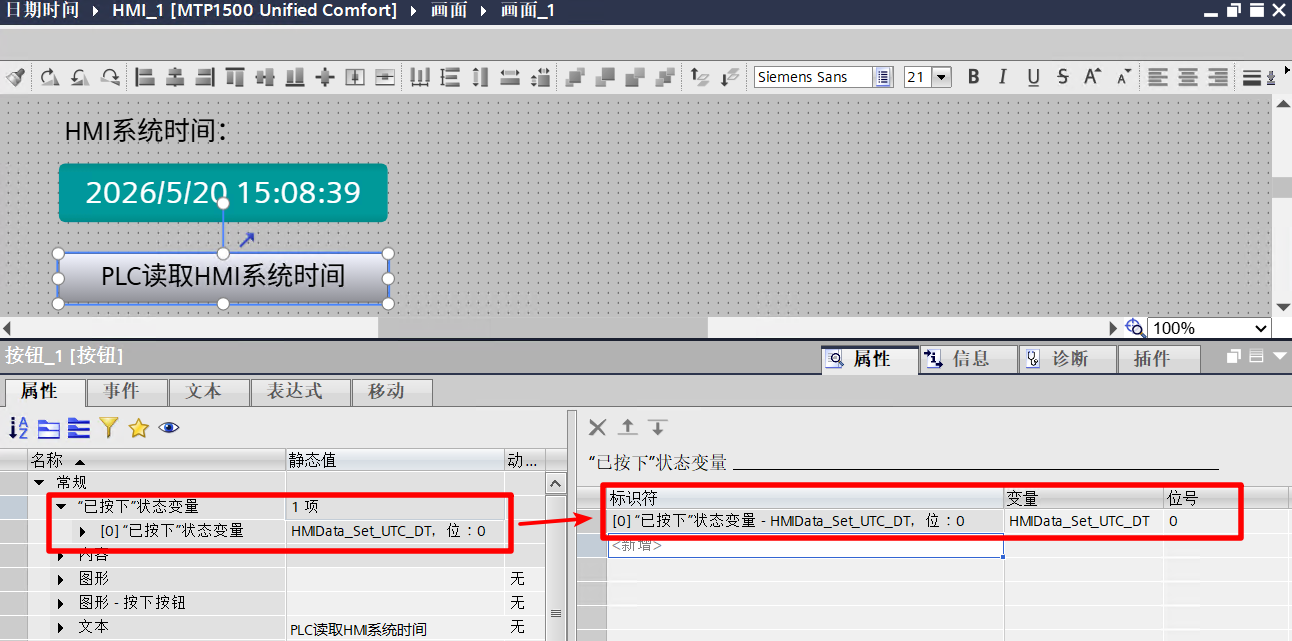1292x641 pixels.
Task: Show favorites with the star icon
Action: coord(139,428)
